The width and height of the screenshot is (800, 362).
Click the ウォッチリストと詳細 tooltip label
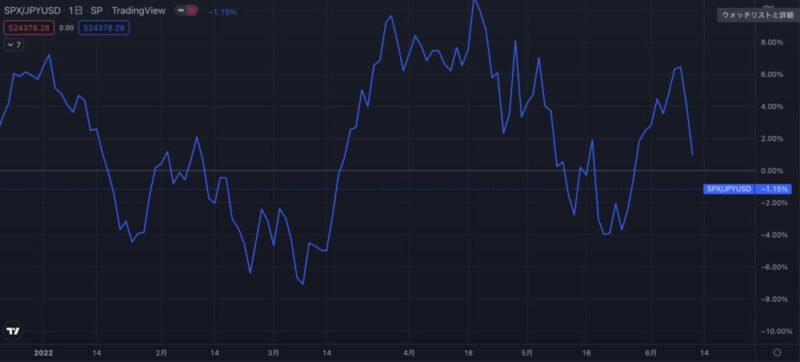[757, 15]
